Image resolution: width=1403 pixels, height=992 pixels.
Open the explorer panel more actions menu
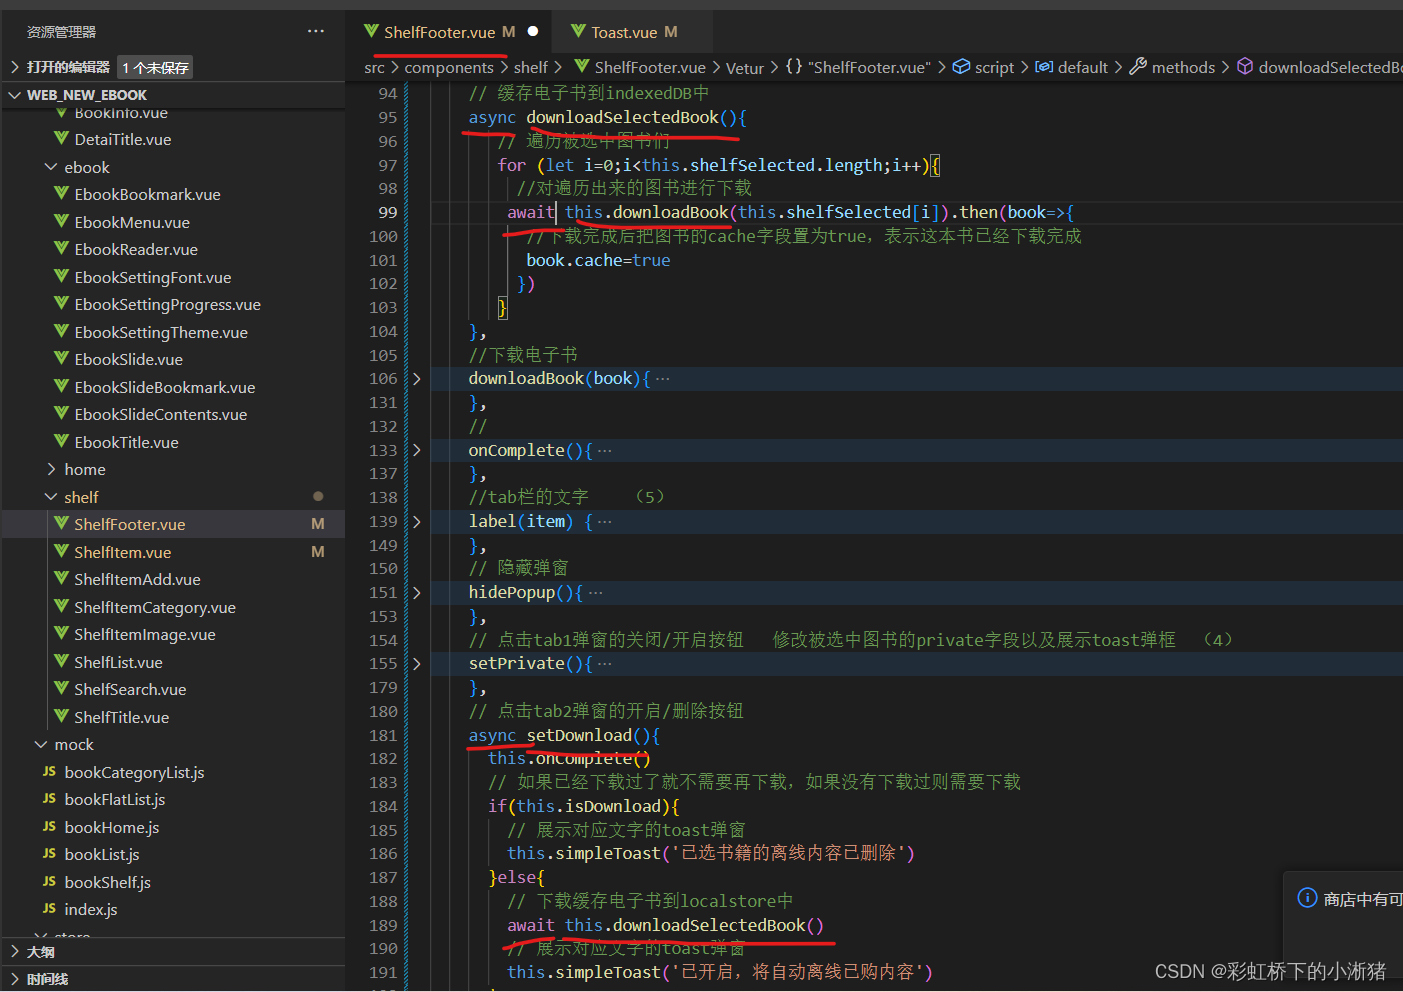316,32
